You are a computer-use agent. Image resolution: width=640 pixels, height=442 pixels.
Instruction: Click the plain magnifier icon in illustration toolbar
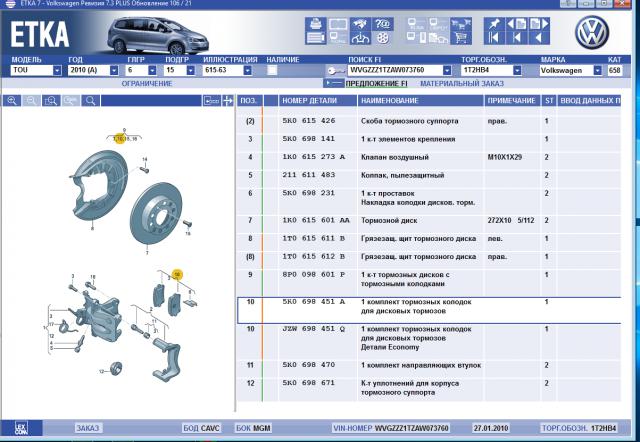click(x=91, y=100)
